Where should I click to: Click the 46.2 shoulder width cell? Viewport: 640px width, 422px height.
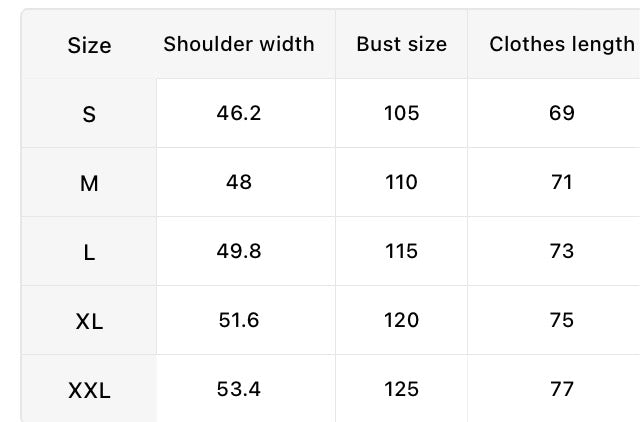tap(239, 113)
